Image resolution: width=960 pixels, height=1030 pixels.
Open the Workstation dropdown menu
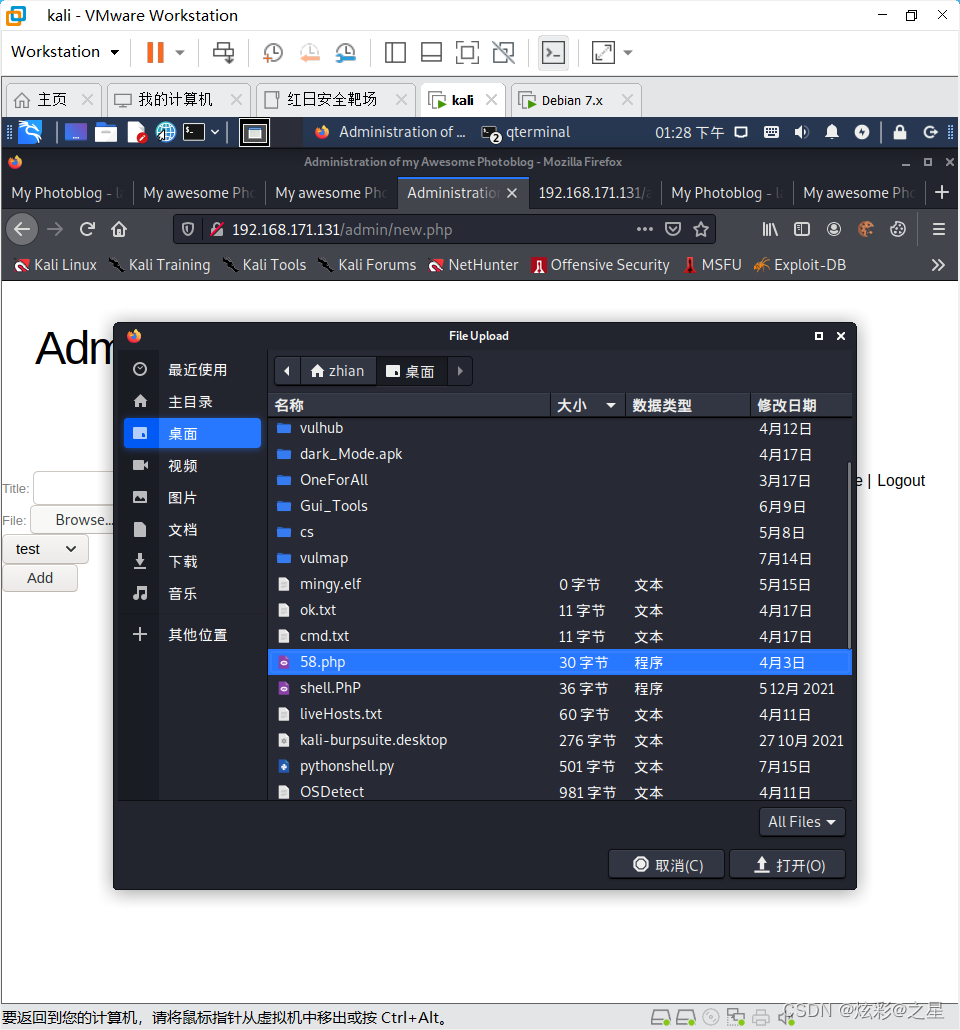pos(65,52)
